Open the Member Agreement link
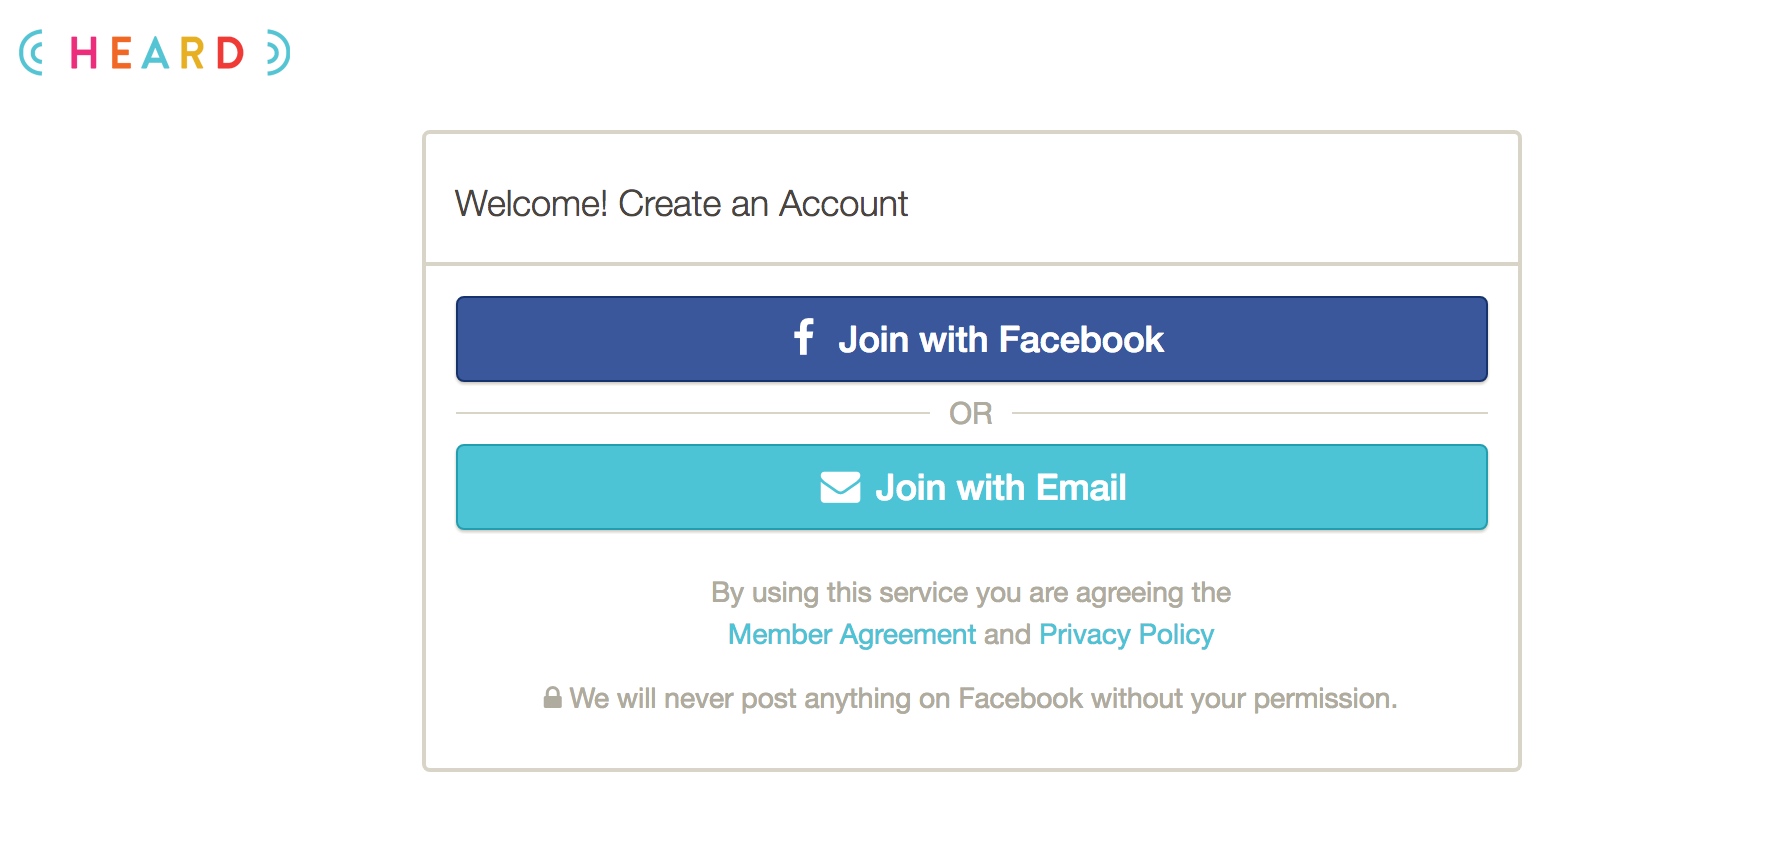The width and height of the screenshot is (1788, 846). [x=852, y=635]
